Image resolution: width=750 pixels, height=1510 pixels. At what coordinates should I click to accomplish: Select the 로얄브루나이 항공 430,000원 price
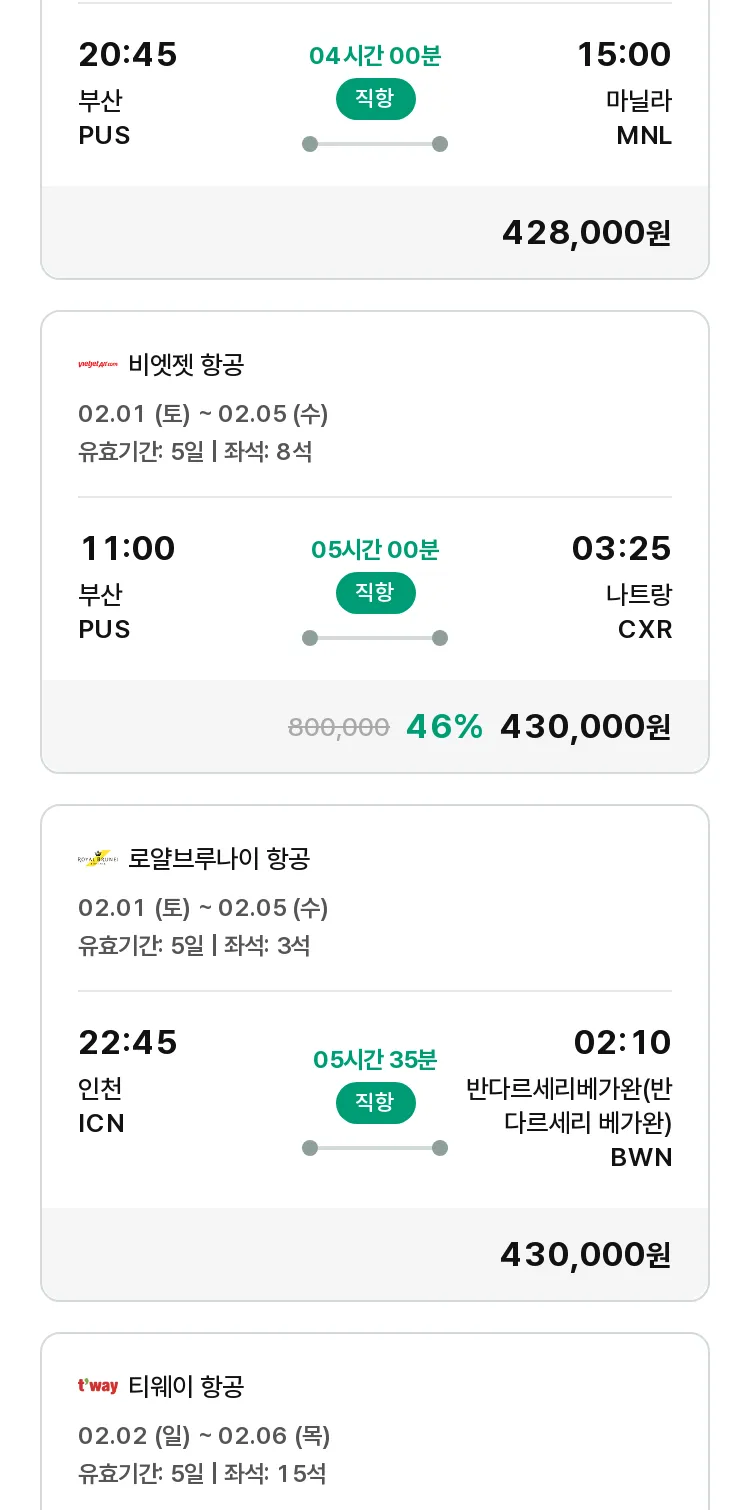585,1254
